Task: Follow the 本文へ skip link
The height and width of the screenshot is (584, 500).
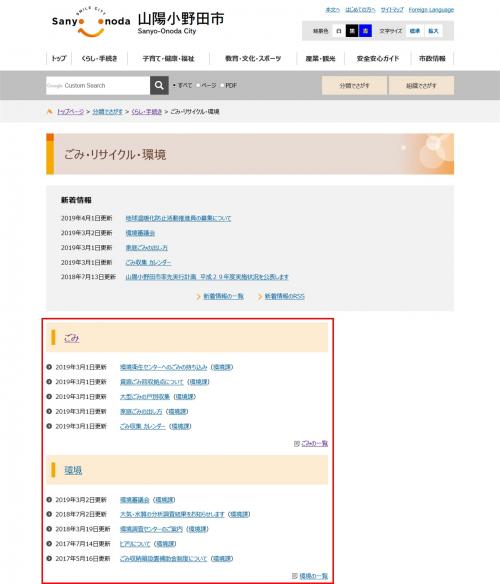Action: pos(332,10)
